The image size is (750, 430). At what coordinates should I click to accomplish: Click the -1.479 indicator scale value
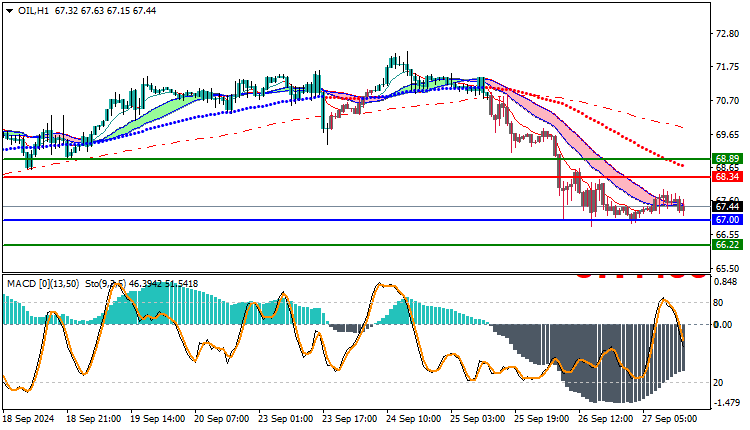tap(727, 403)
